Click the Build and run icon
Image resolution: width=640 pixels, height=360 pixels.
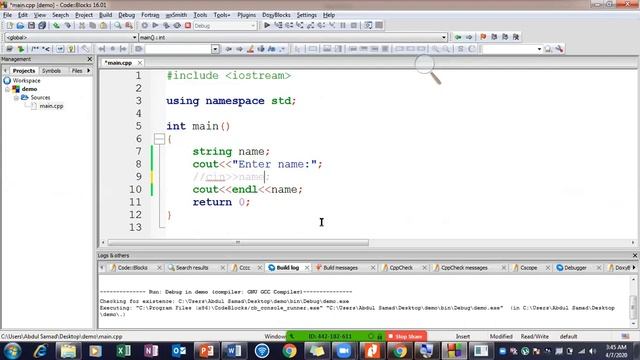(x=166, y=25)
